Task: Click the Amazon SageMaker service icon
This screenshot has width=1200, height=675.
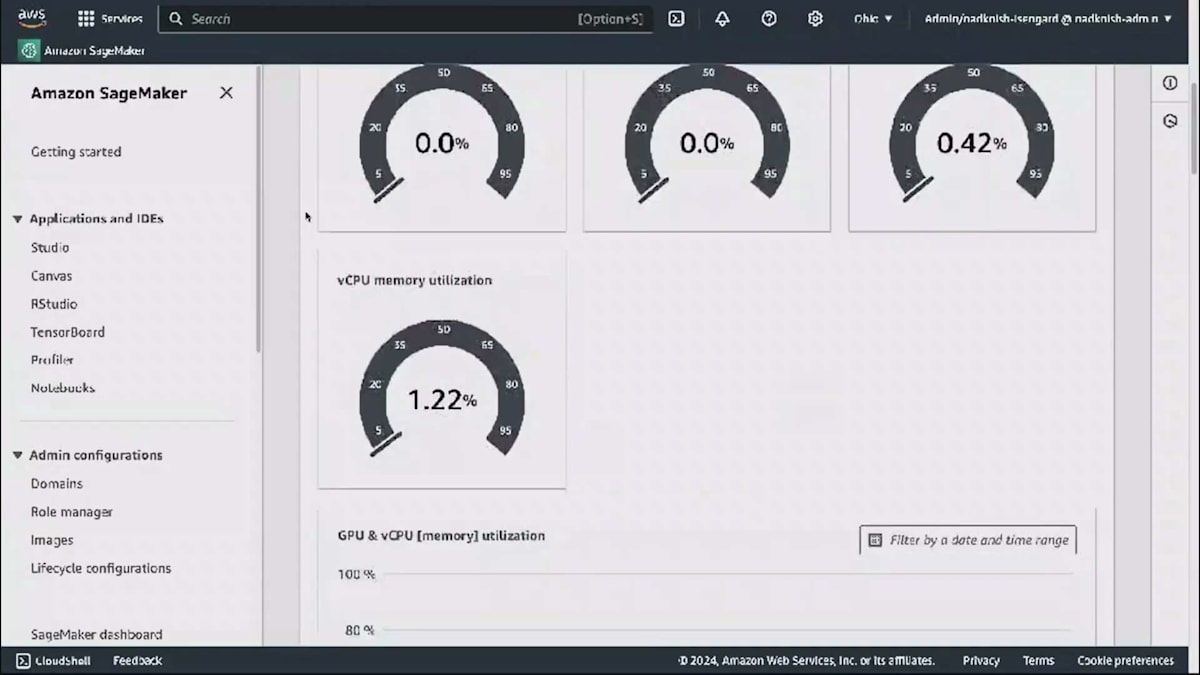Action: (29, 50)
